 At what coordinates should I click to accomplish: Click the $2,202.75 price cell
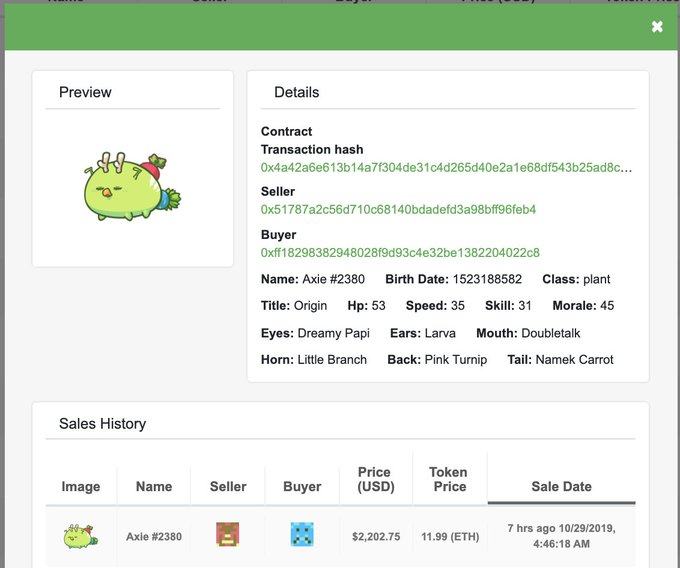(375, 536)
